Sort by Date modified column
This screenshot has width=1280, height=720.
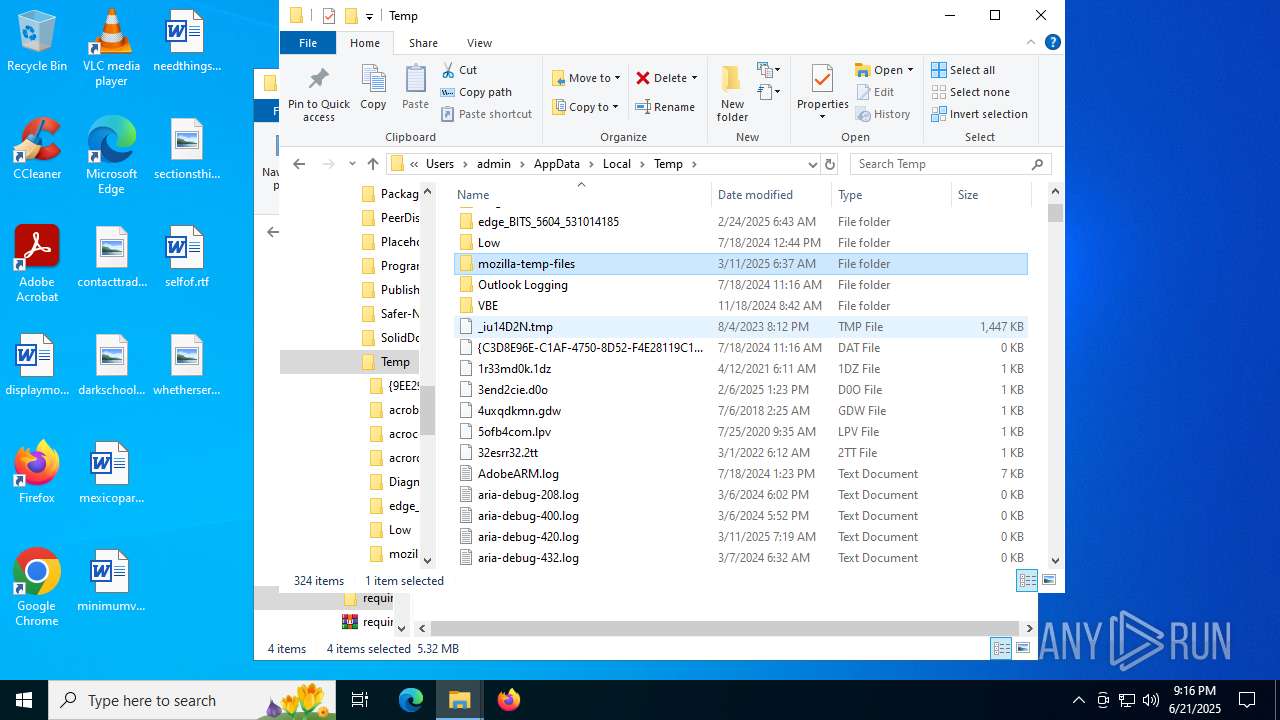[x=771, y=195]
